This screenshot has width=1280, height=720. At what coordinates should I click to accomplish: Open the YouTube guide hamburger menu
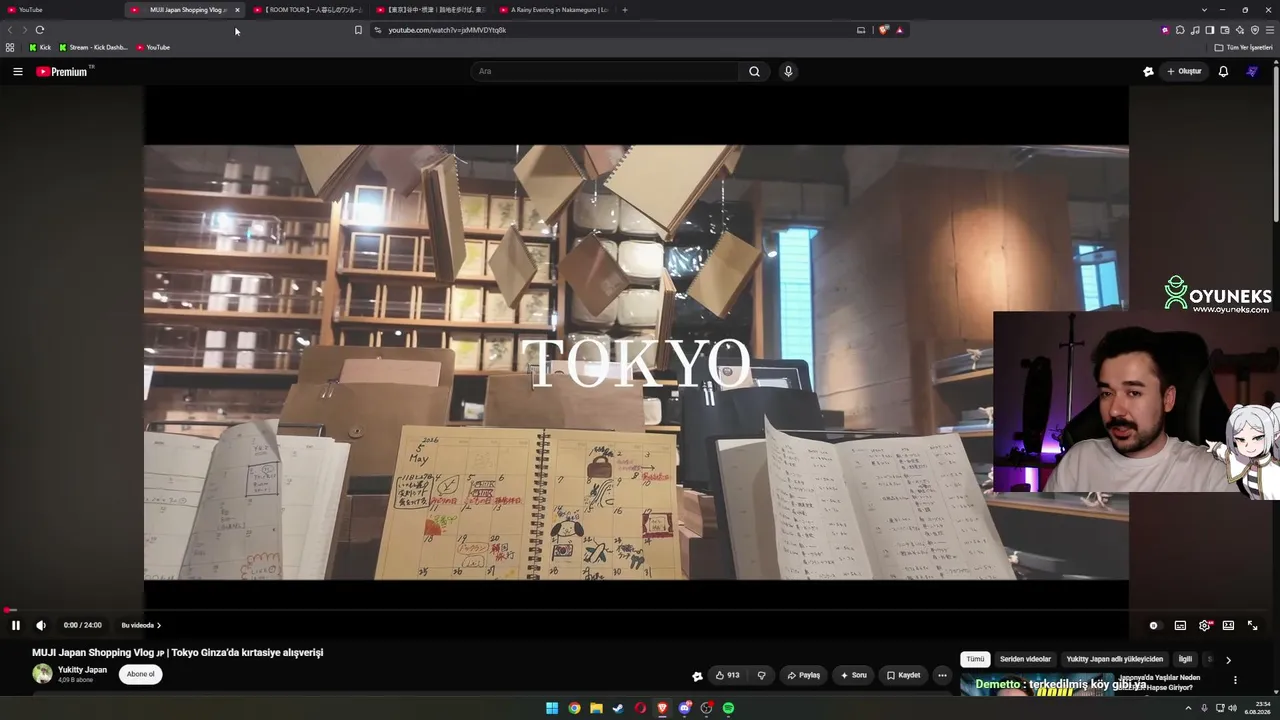tap(18, 71)
